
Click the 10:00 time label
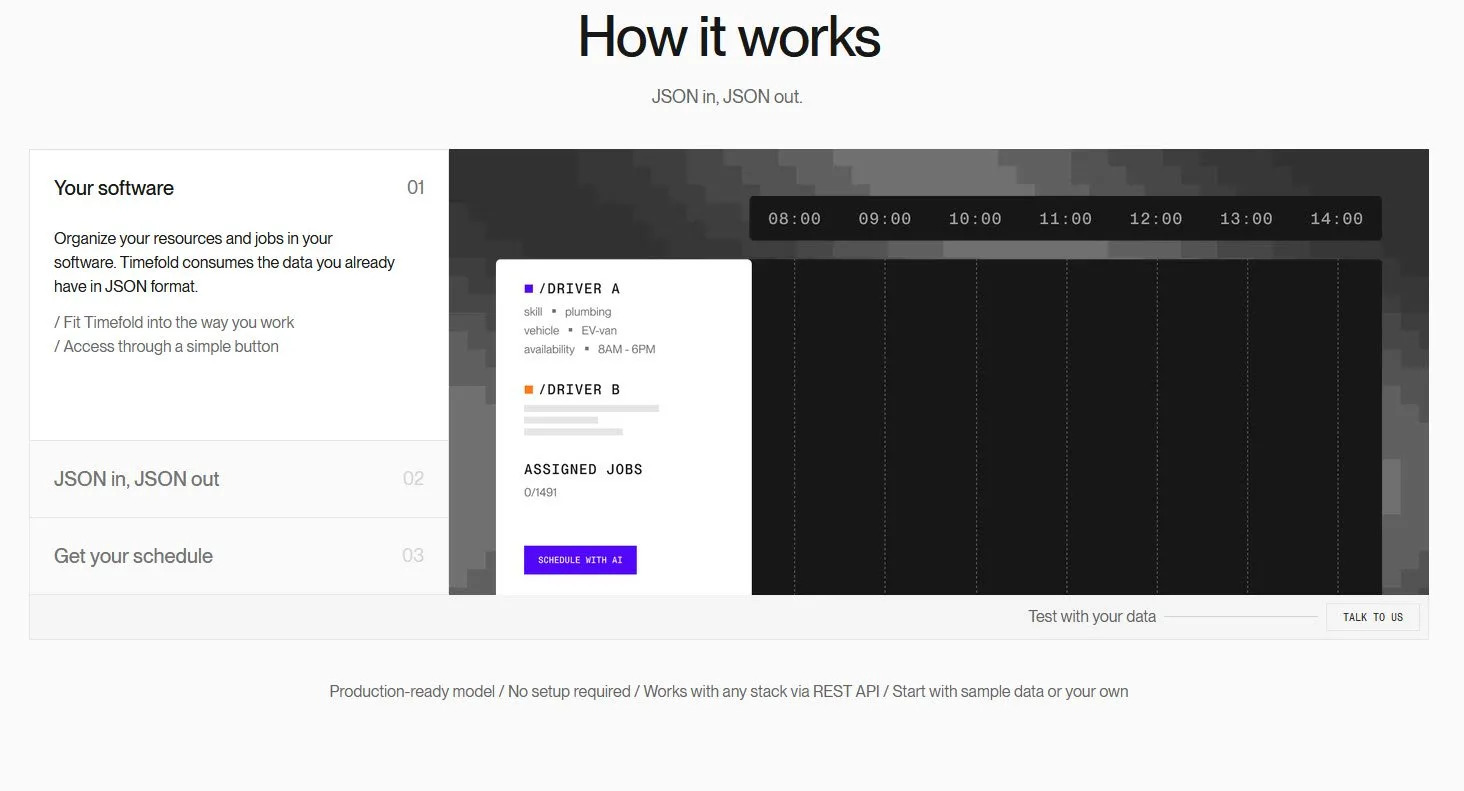pyautogui.click(x=975, y=219)
